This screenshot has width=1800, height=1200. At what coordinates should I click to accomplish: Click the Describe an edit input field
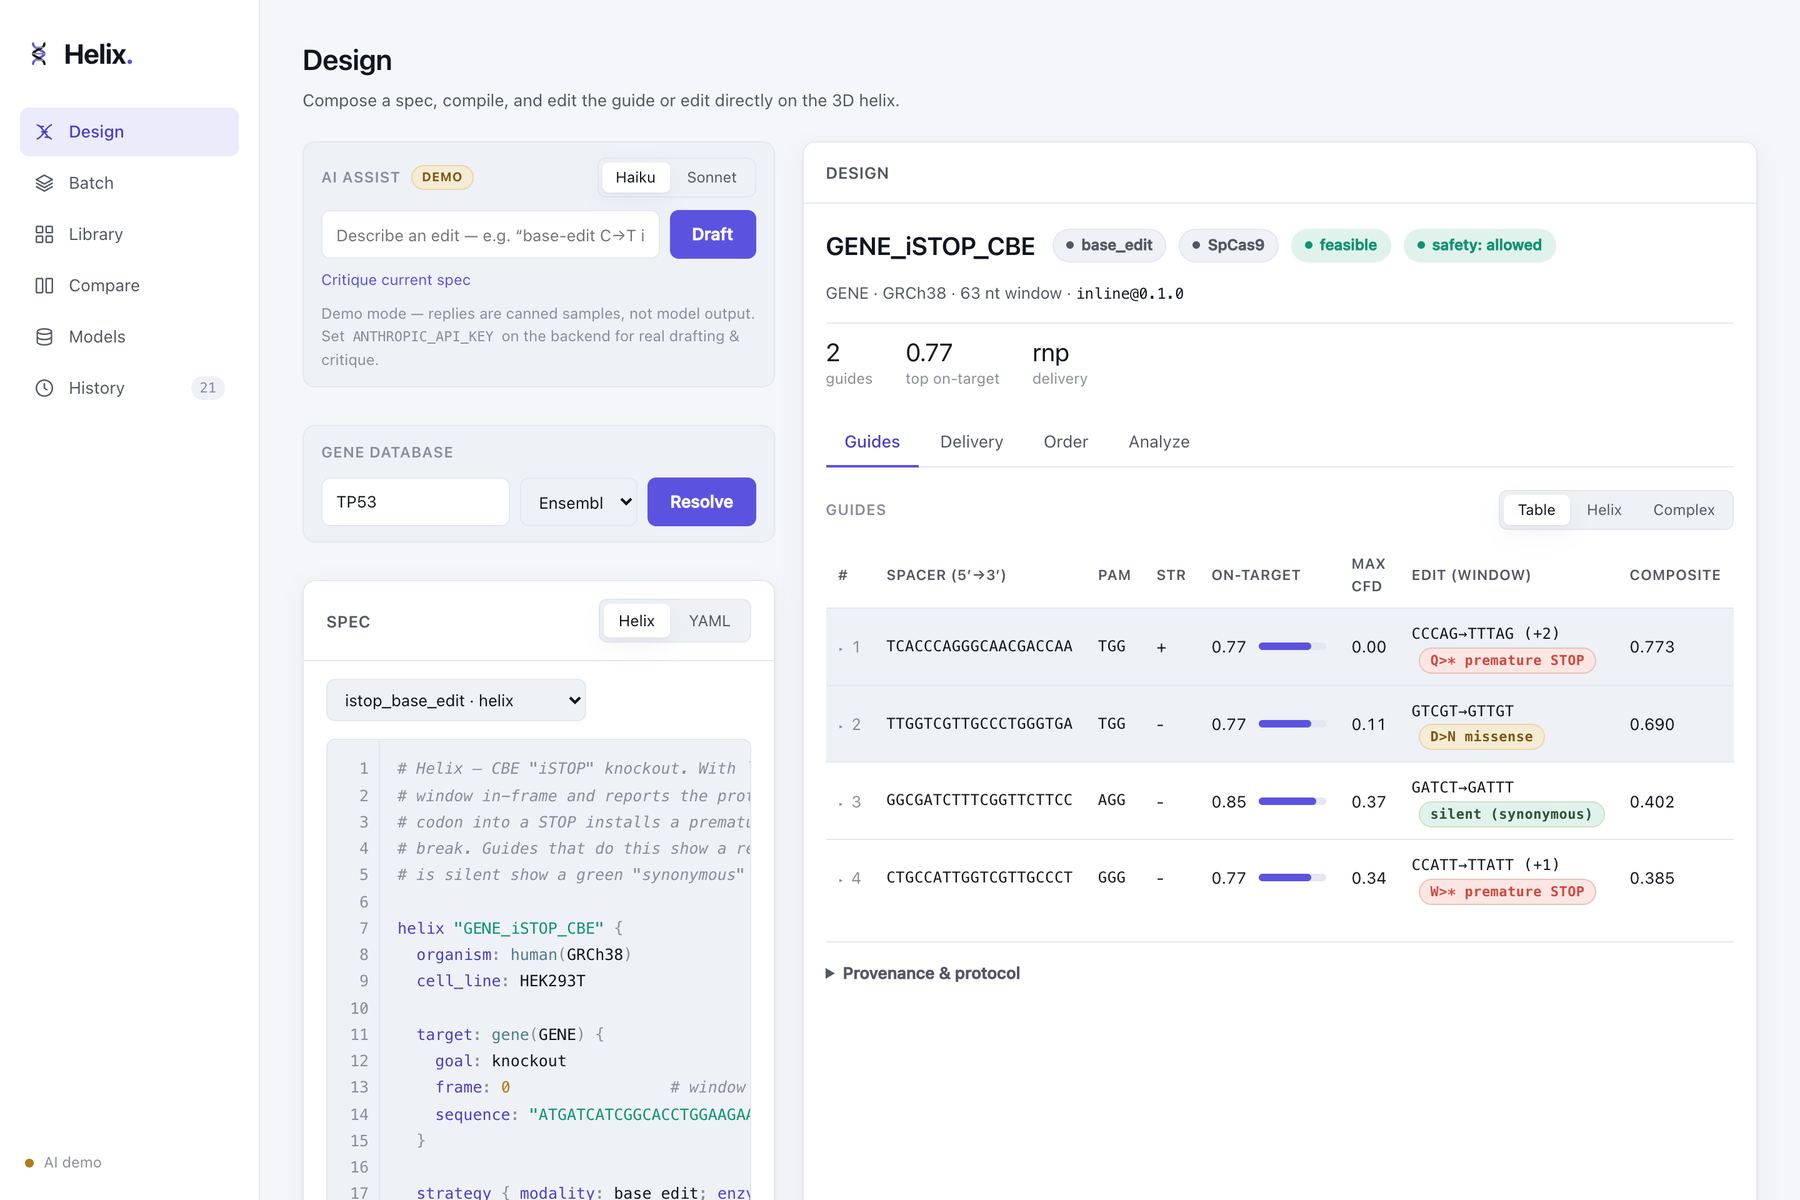click(490, 235)
